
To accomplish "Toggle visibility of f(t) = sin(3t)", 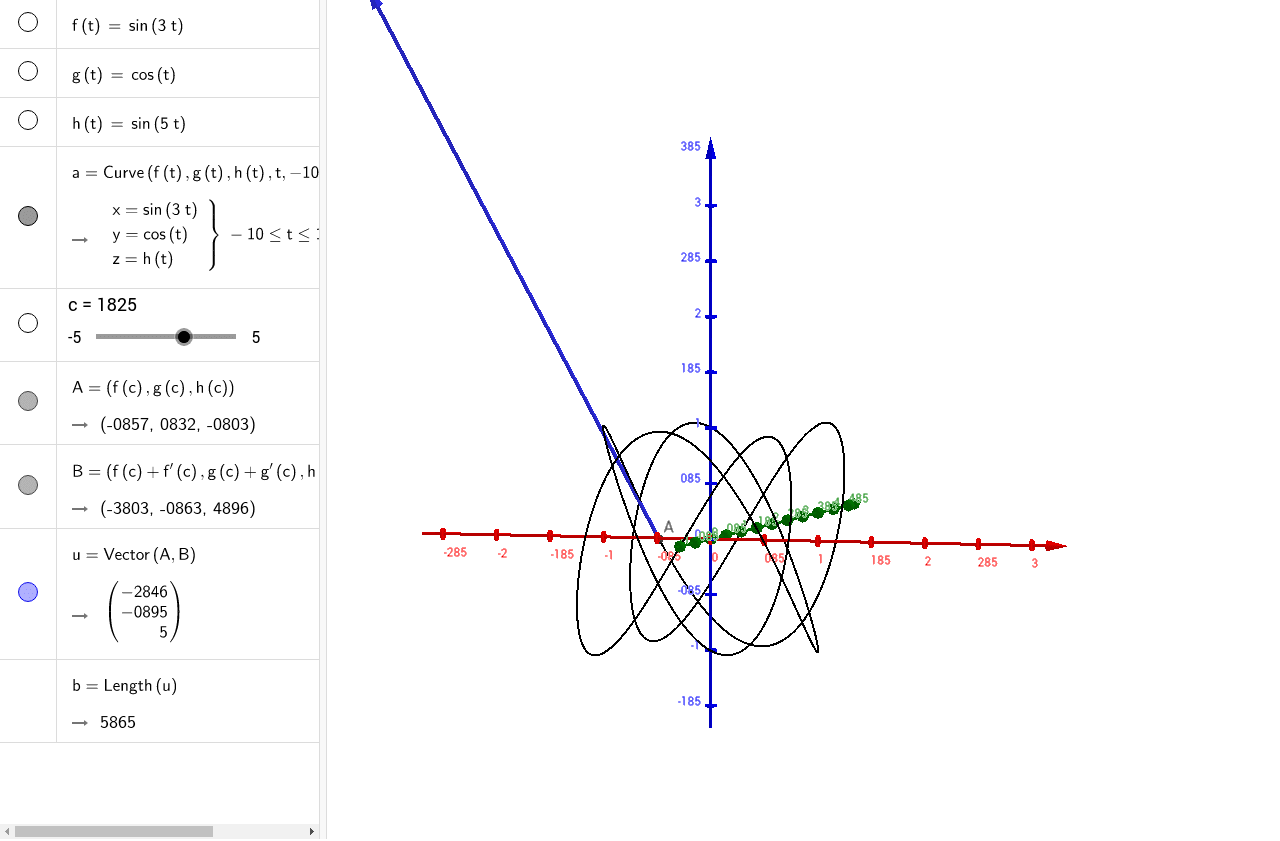I will click(28, 22).
